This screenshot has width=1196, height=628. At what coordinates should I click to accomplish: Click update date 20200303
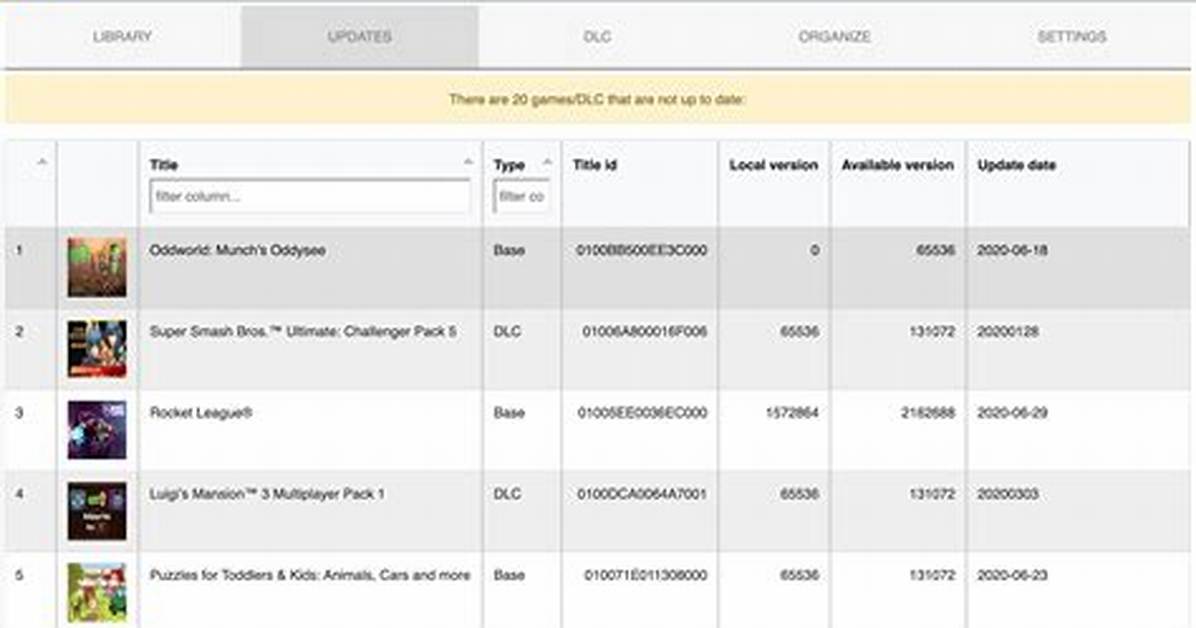pos(1008,494)
